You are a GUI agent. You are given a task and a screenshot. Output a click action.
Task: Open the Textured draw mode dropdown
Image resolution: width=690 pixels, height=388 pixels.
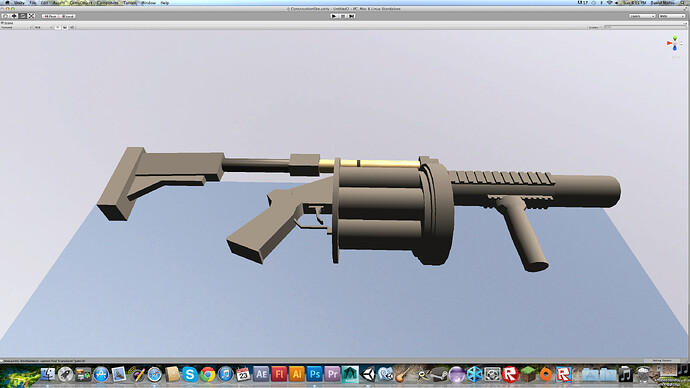(17, 27)
